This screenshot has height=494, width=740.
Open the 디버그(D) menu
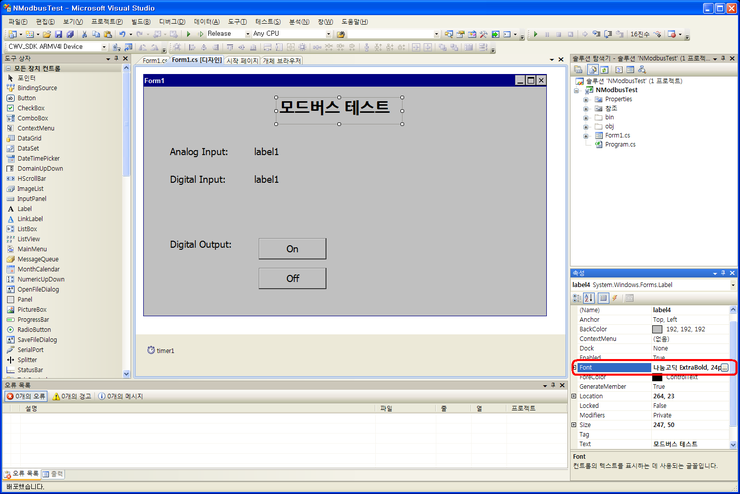click(x=172, y=20)
